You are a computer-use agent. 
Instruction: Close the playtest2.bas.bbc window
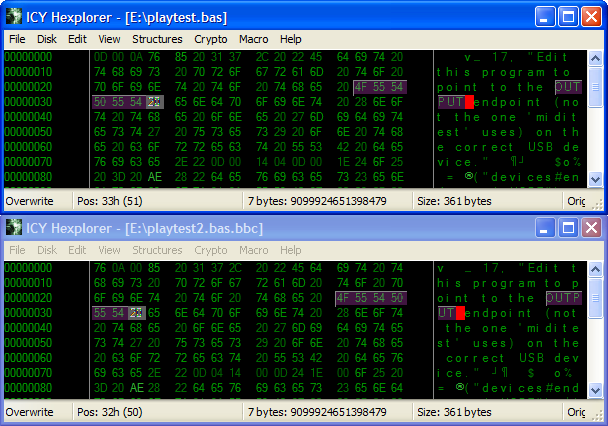tap(591, 228)
